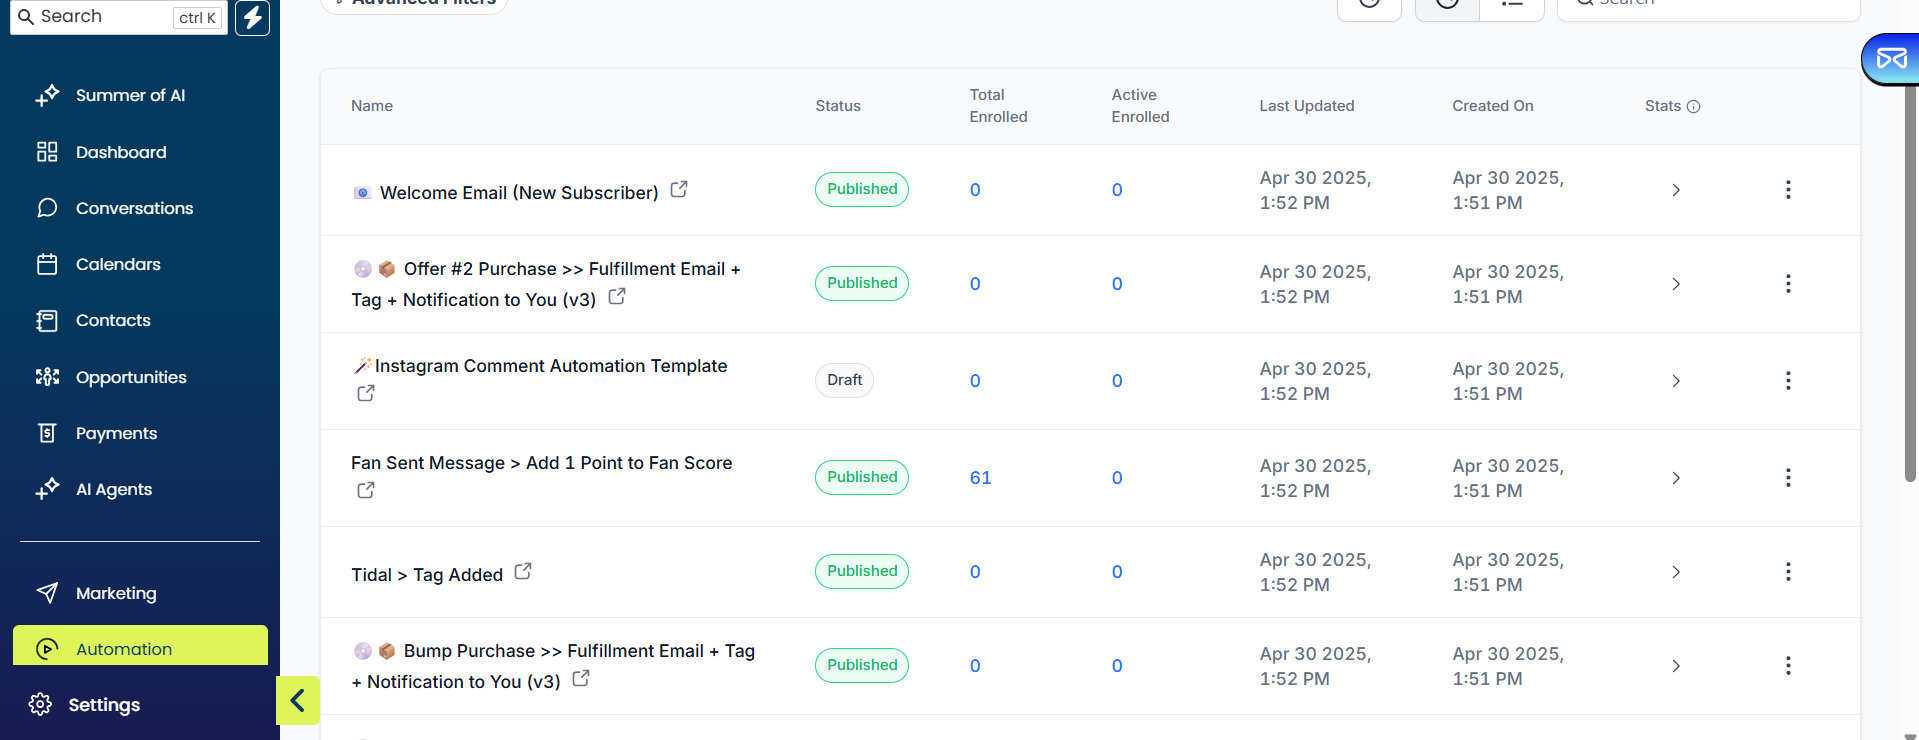Collapse sidebar with the green arrow button
The height and width of the screenshot is (740, 1919).
click(x=297, y=700)
